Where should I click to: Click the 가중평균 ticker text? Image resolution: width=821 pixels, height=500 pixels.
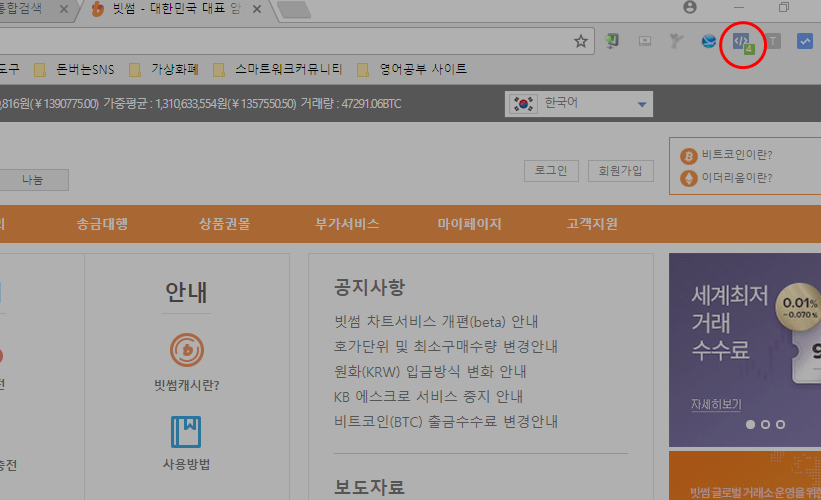pyautogui.click(x=200, y=104)
